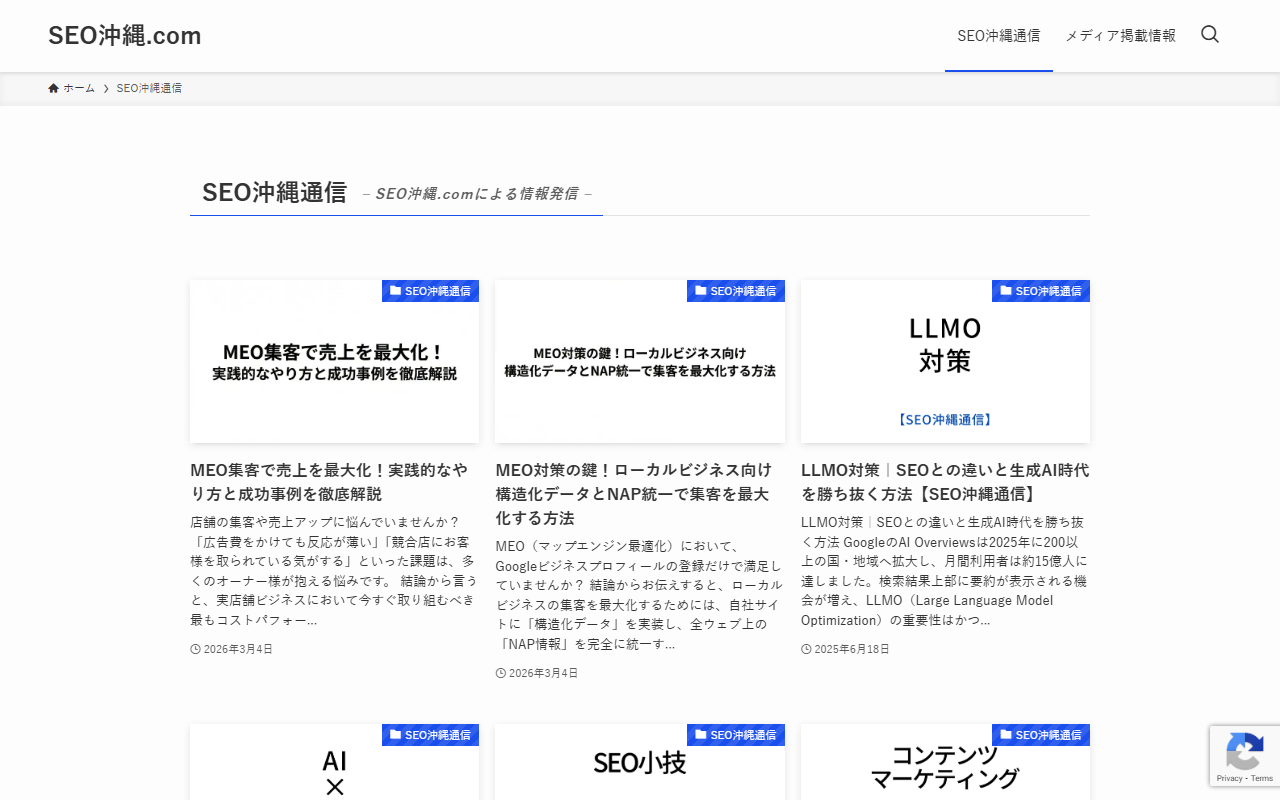The width and height of the screenshot is (1280, 800).
Task: Select the SEO沖縄通信 navigation menu item
Action: [x=998, y=36]
